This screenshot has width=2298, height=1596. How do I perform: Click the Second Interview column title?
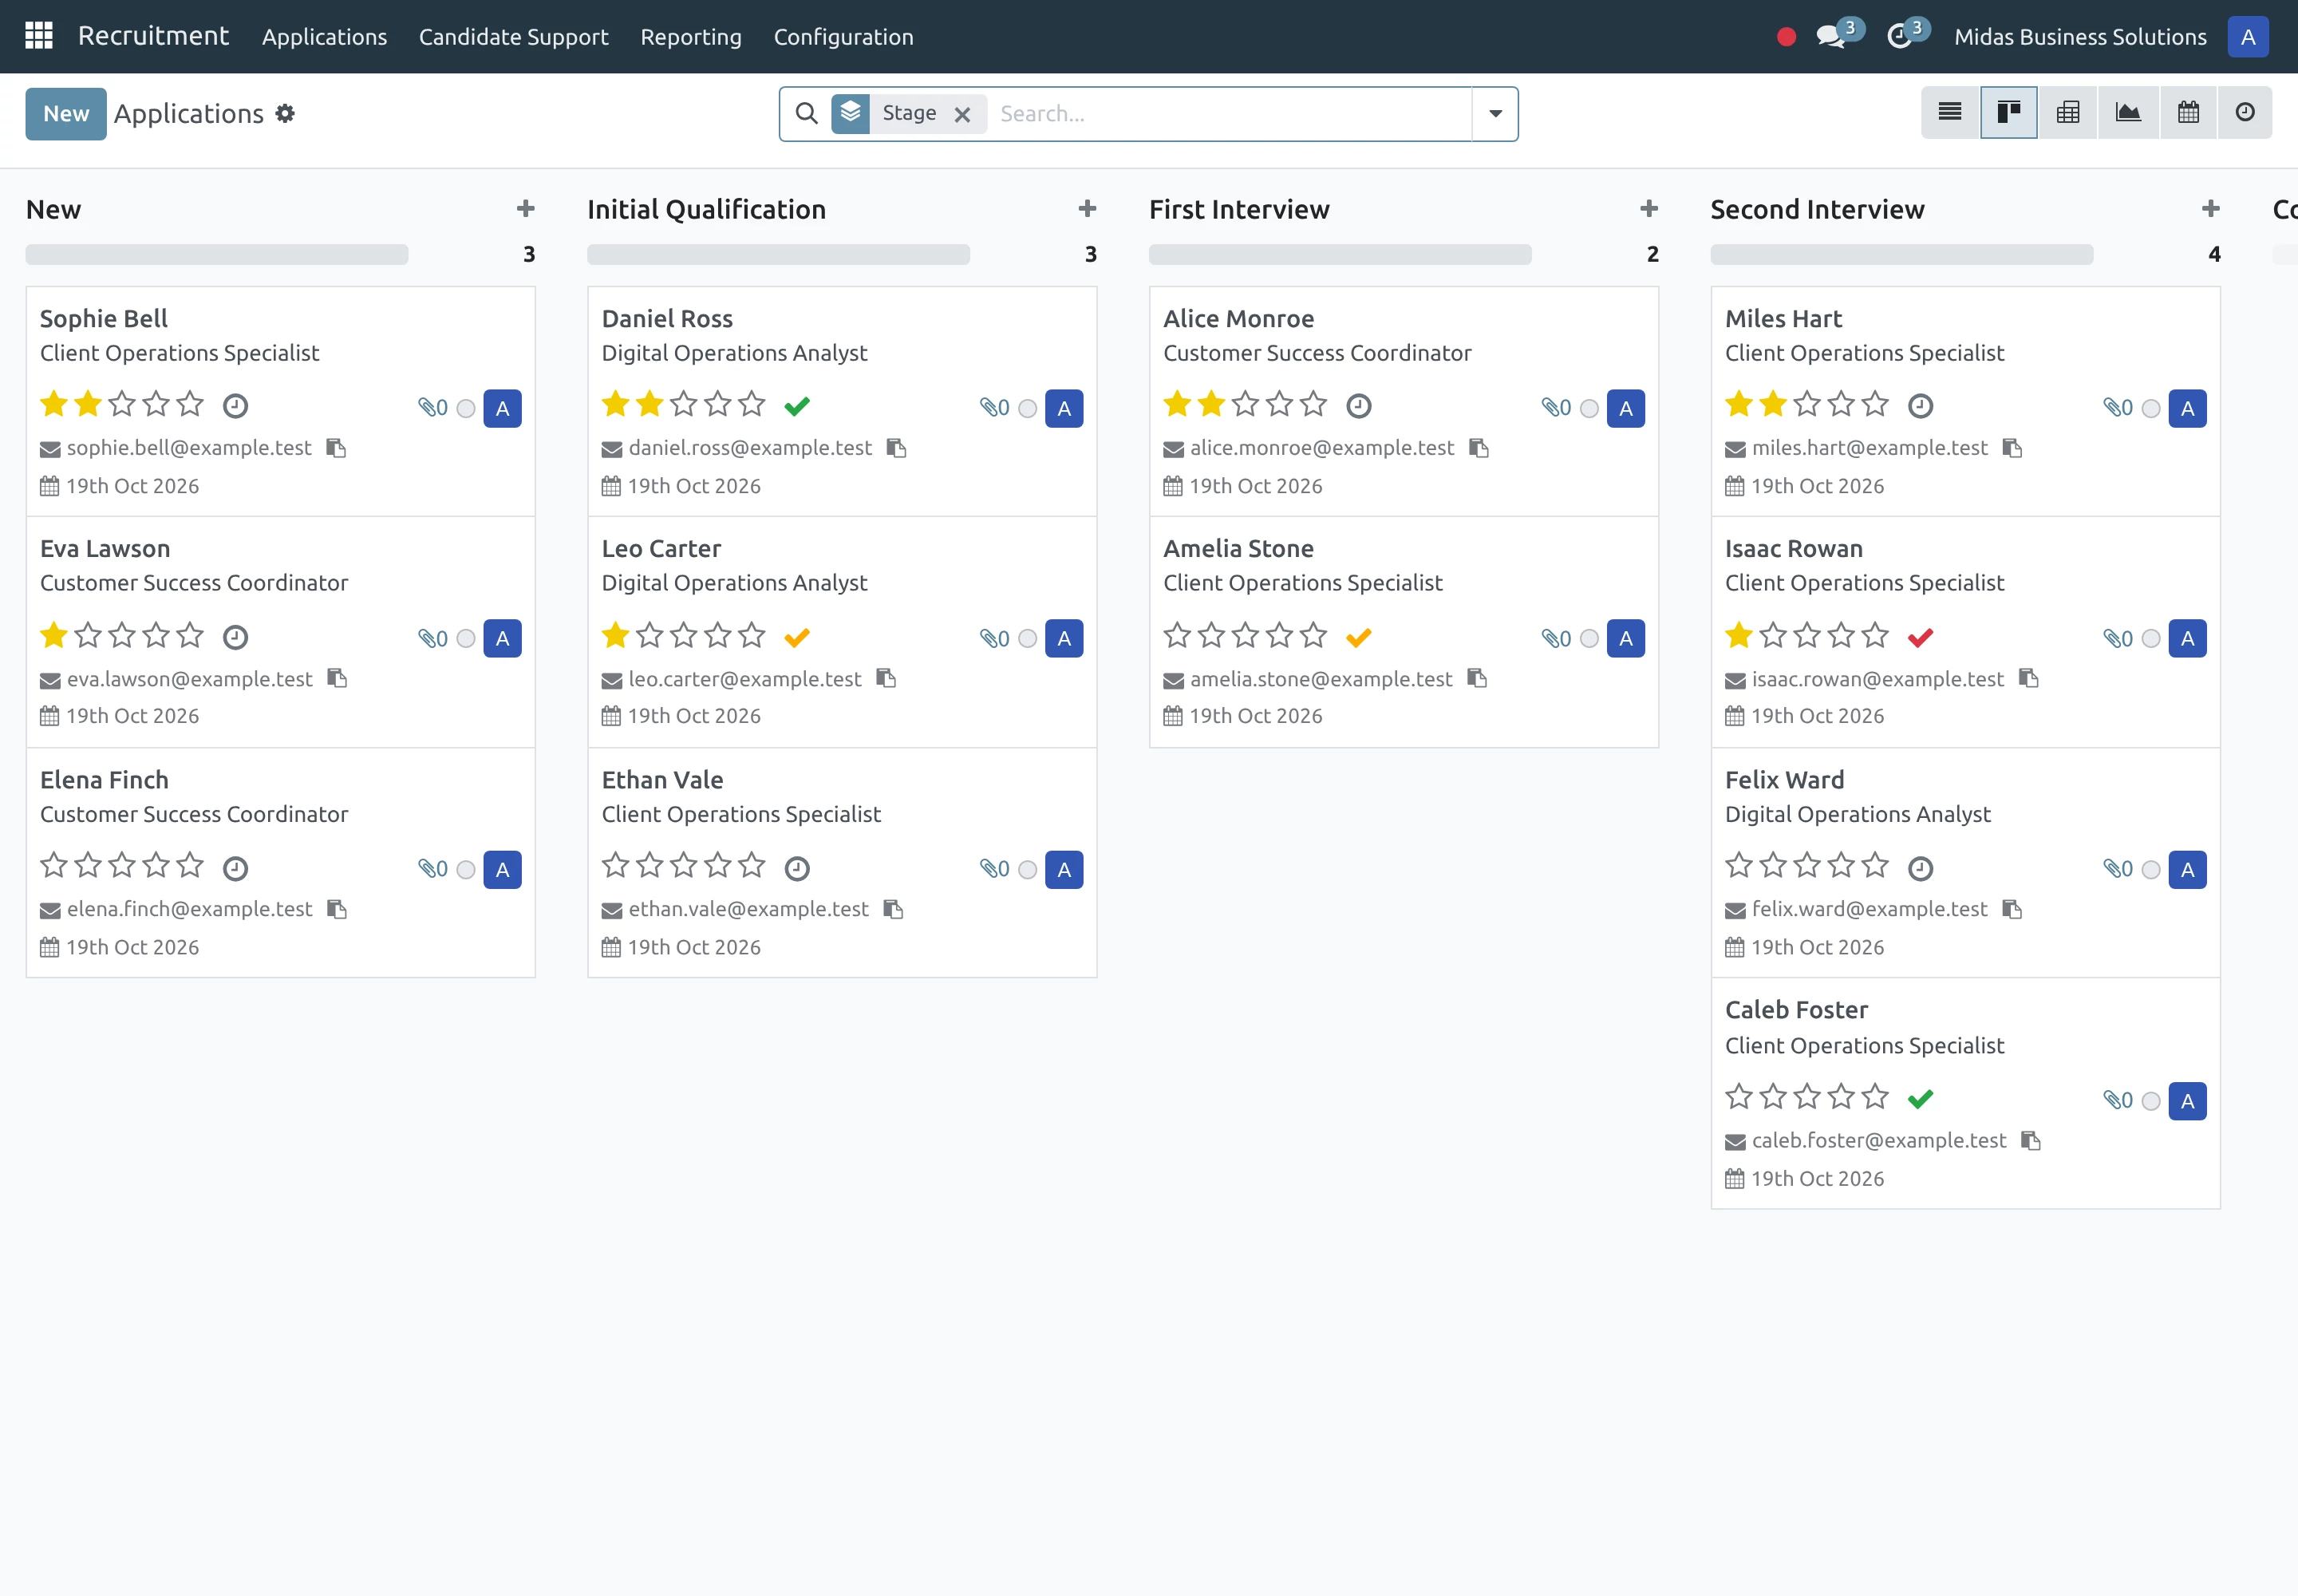tap(1817, 209)
